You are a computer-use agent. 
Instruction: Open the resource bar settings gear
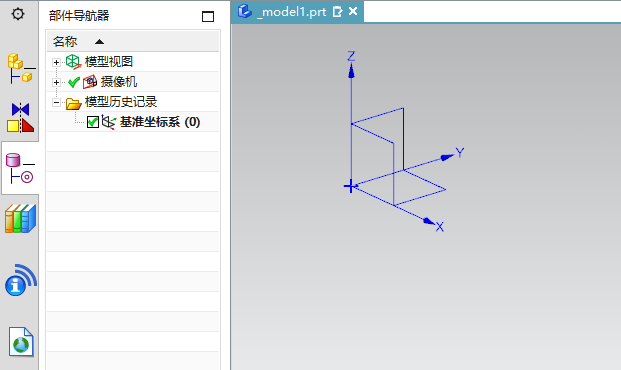(x=18, y=14)
